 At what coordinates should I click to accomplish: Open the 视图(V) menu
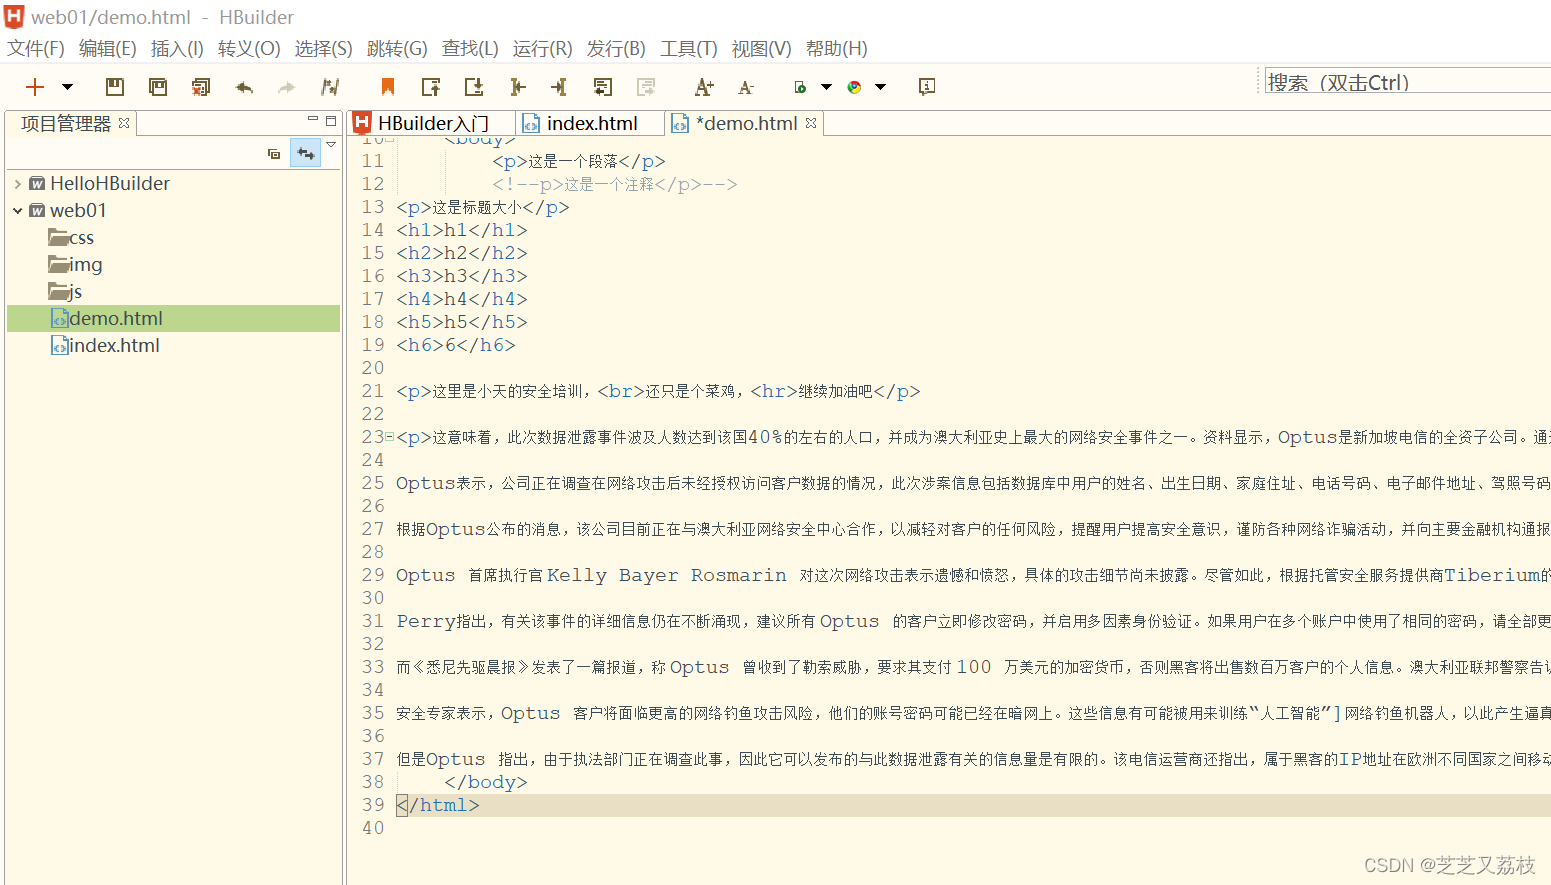tap(762, 48)
